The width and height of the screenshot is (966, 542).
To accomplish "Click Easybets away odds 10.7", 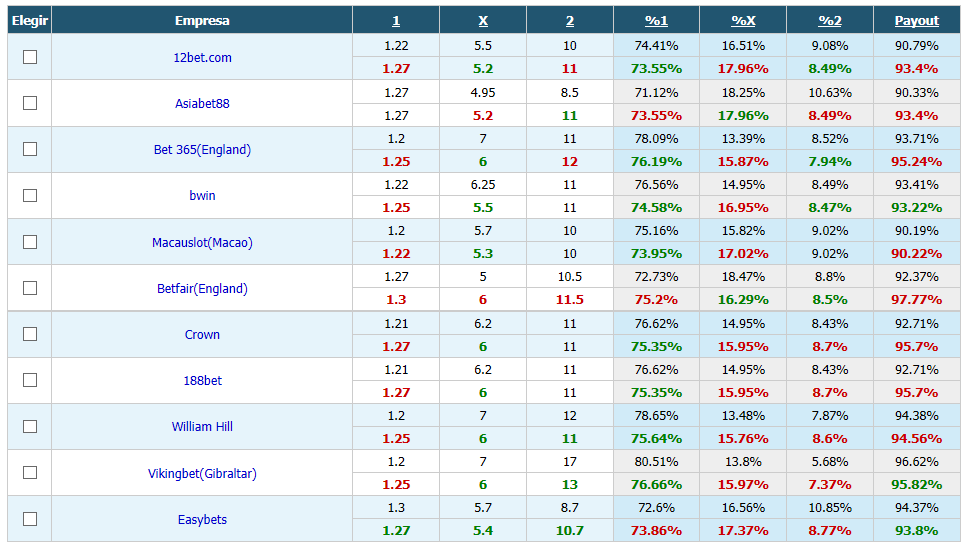I will [570, 530].
